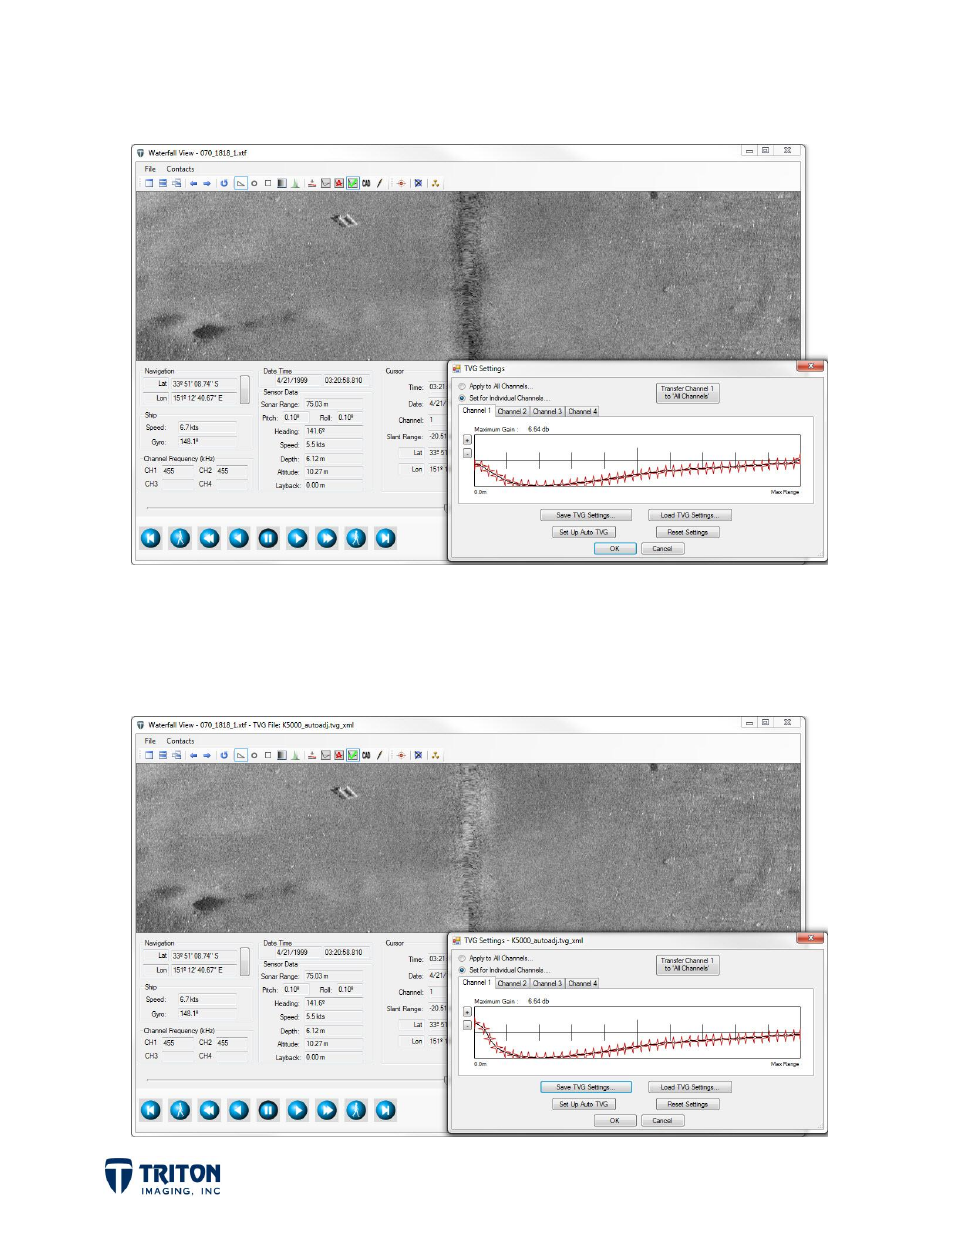This screenshot has width=954, height=1235.
Task: Click the blue left arrow in upper toolbar
Action: coord(193,183)
